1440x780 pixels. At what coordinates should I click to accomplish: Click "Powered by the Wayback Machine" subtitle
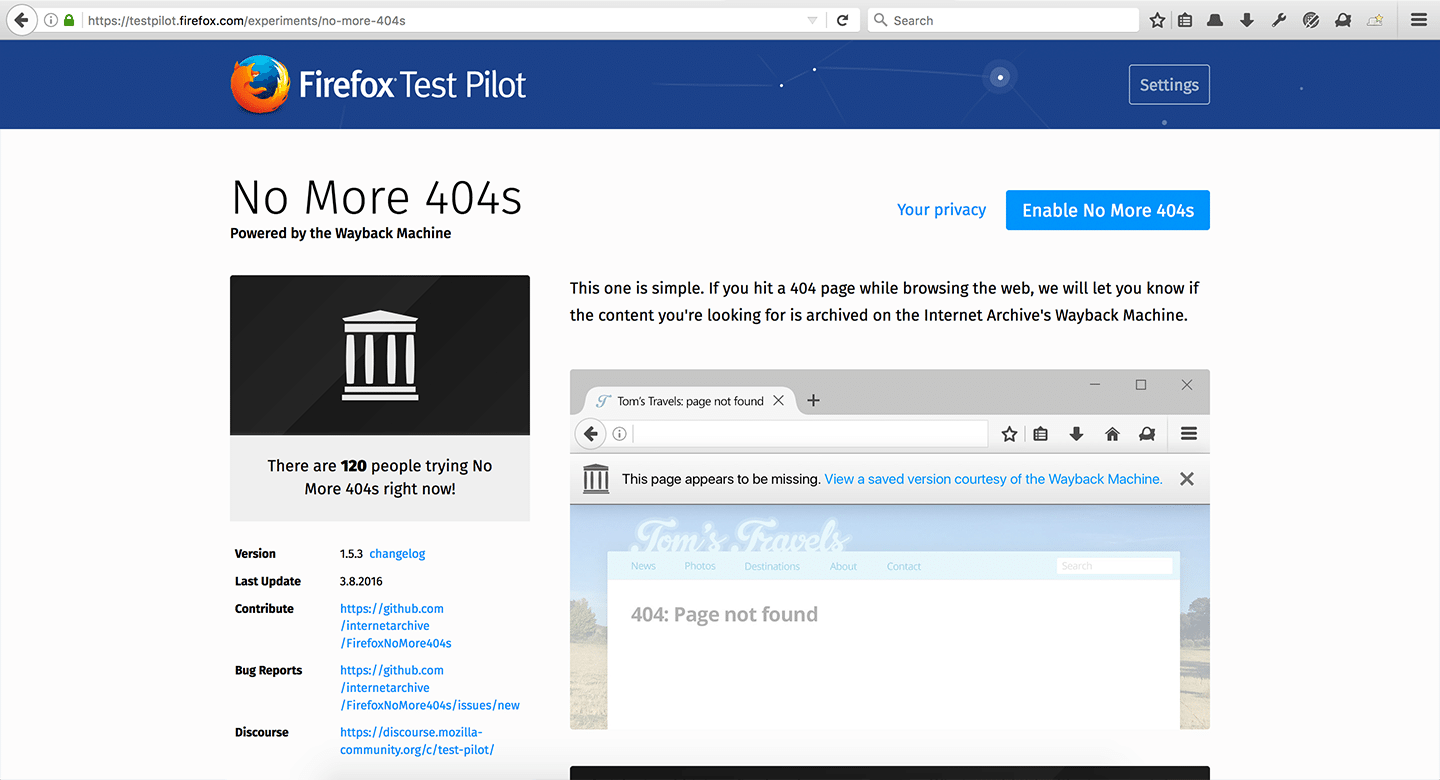pyautogui.click(x=341, y=233)
